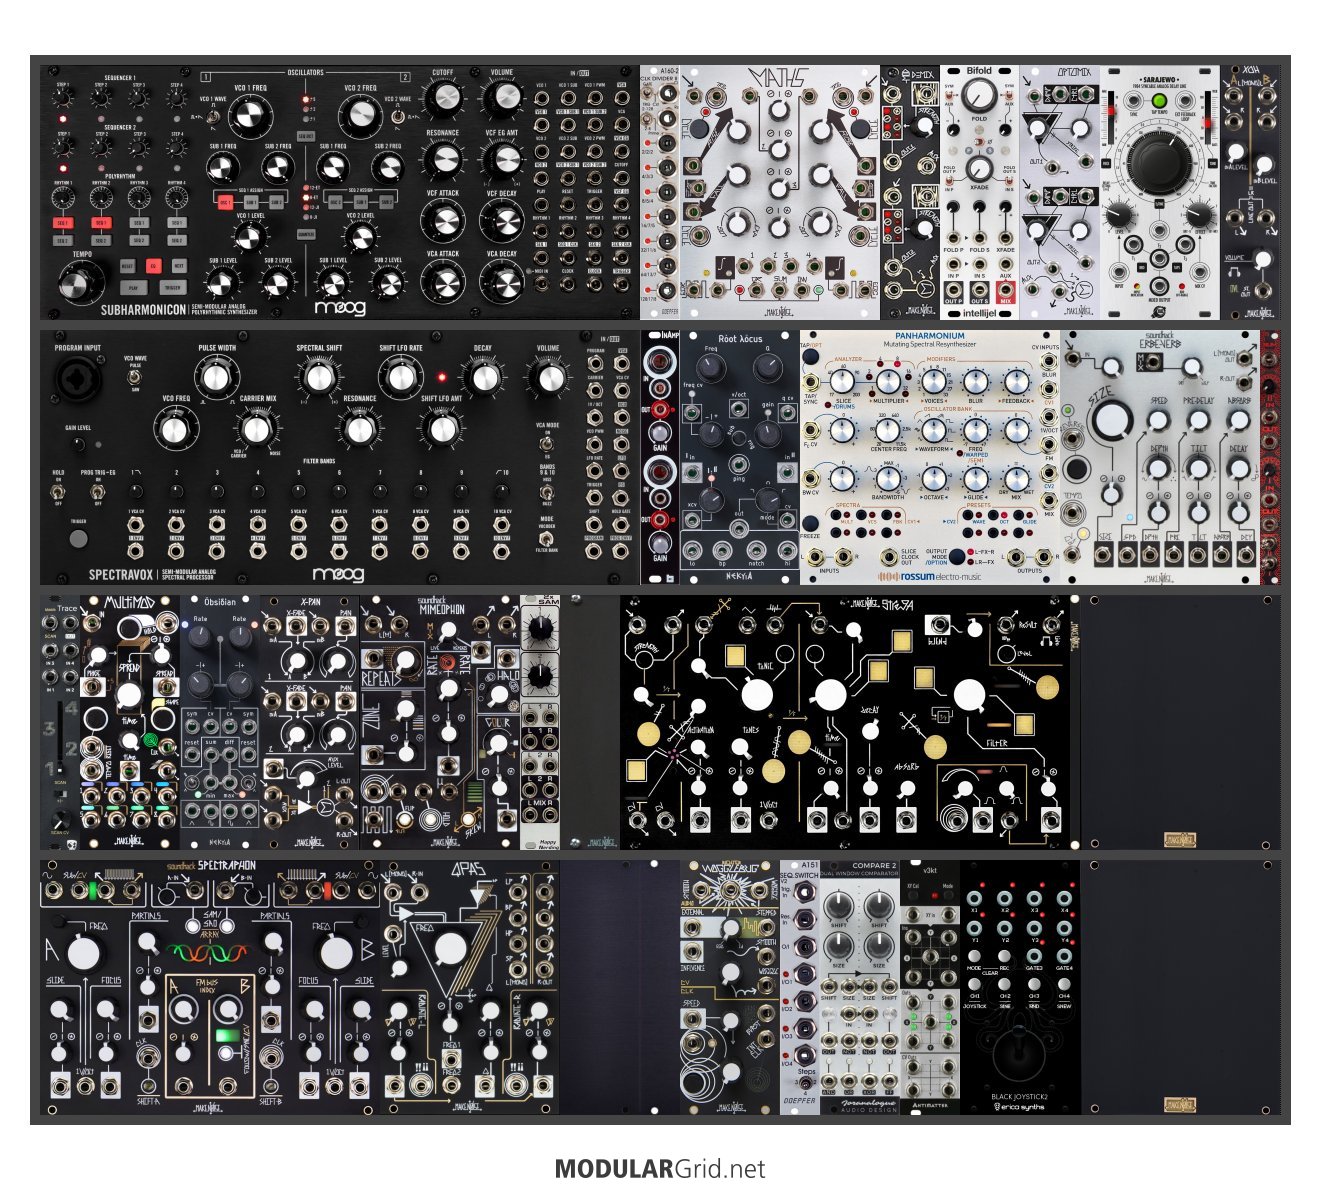1321x1190 pixels.
Task: Click the Moog logo on Subharmonicon
Action: (339, 307)
